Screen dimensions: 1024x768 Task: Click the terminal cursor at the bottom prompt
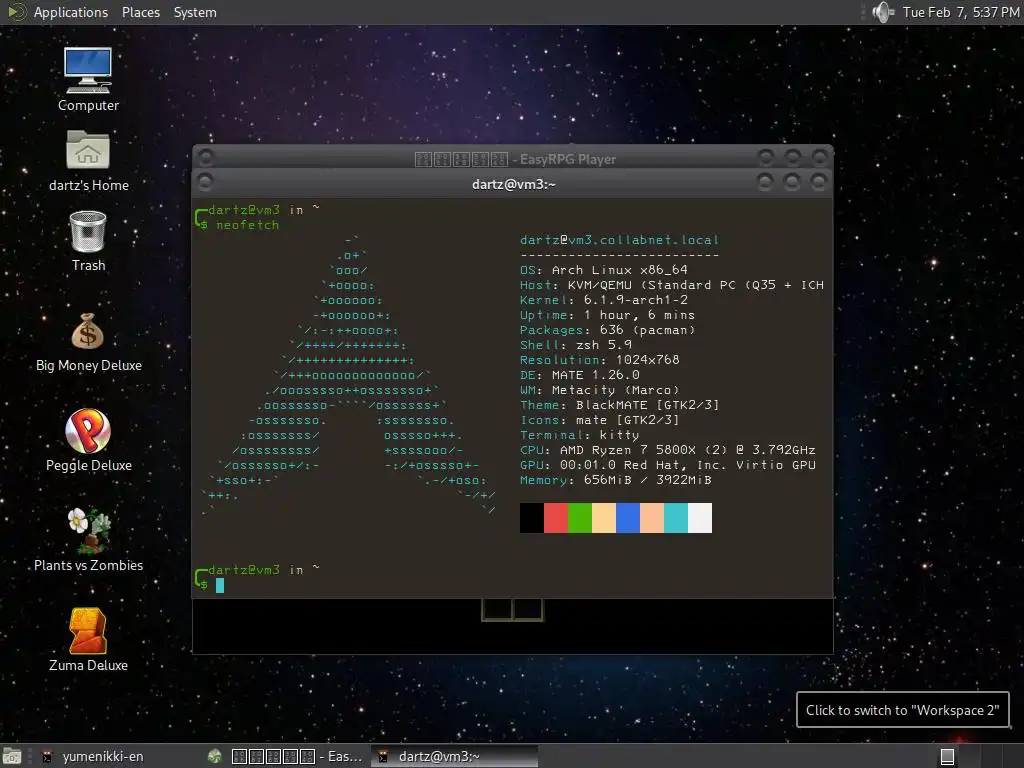[220, 585]
